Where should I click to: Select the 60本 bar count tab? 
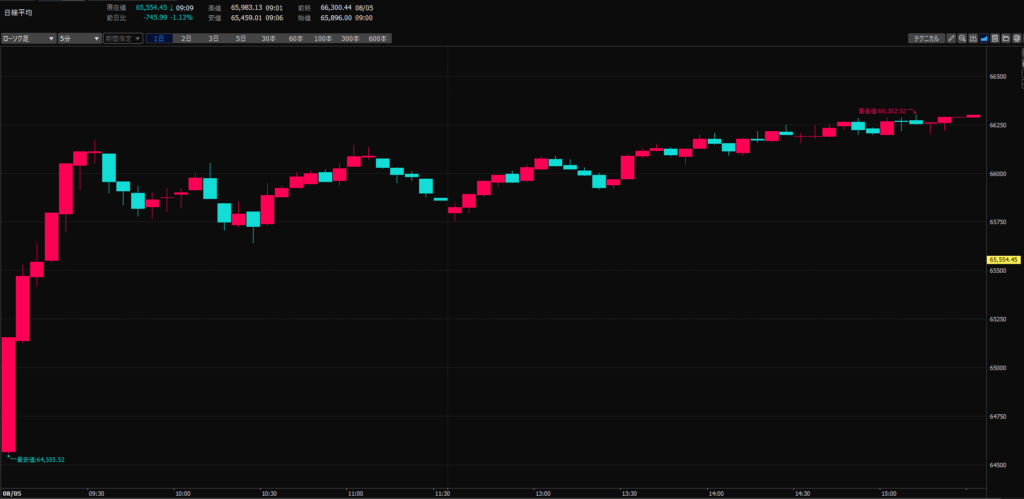pos(296,39)
